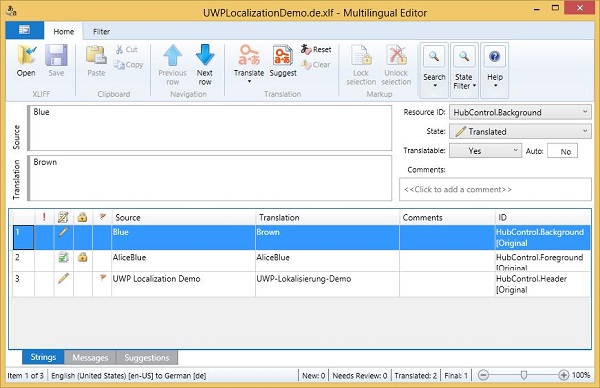Viewport: 600px width, 388px height.
Task: Expand the State Filter dropdown arrow
Action: click(x=474, y=86)
